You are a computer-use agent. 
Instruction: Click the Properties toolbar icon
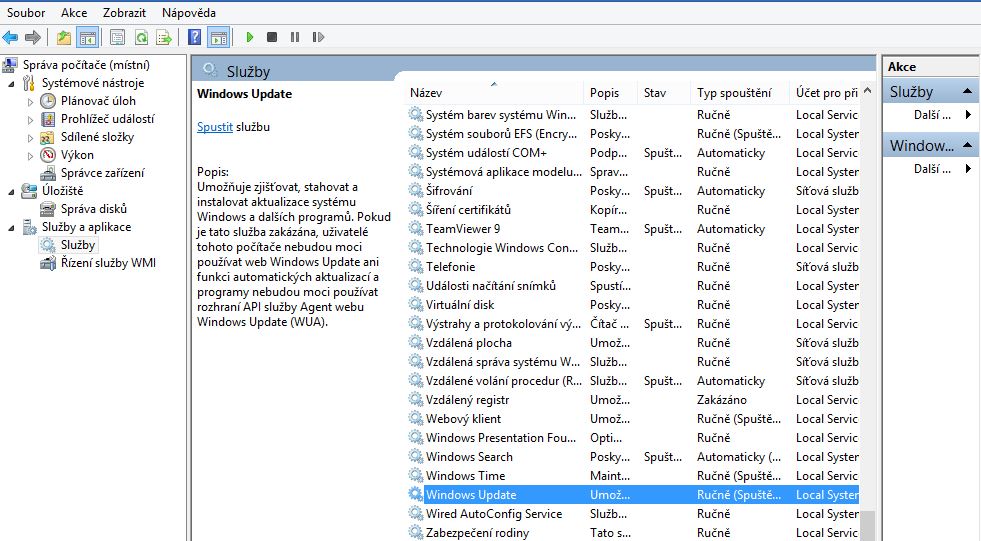point(118,37)
